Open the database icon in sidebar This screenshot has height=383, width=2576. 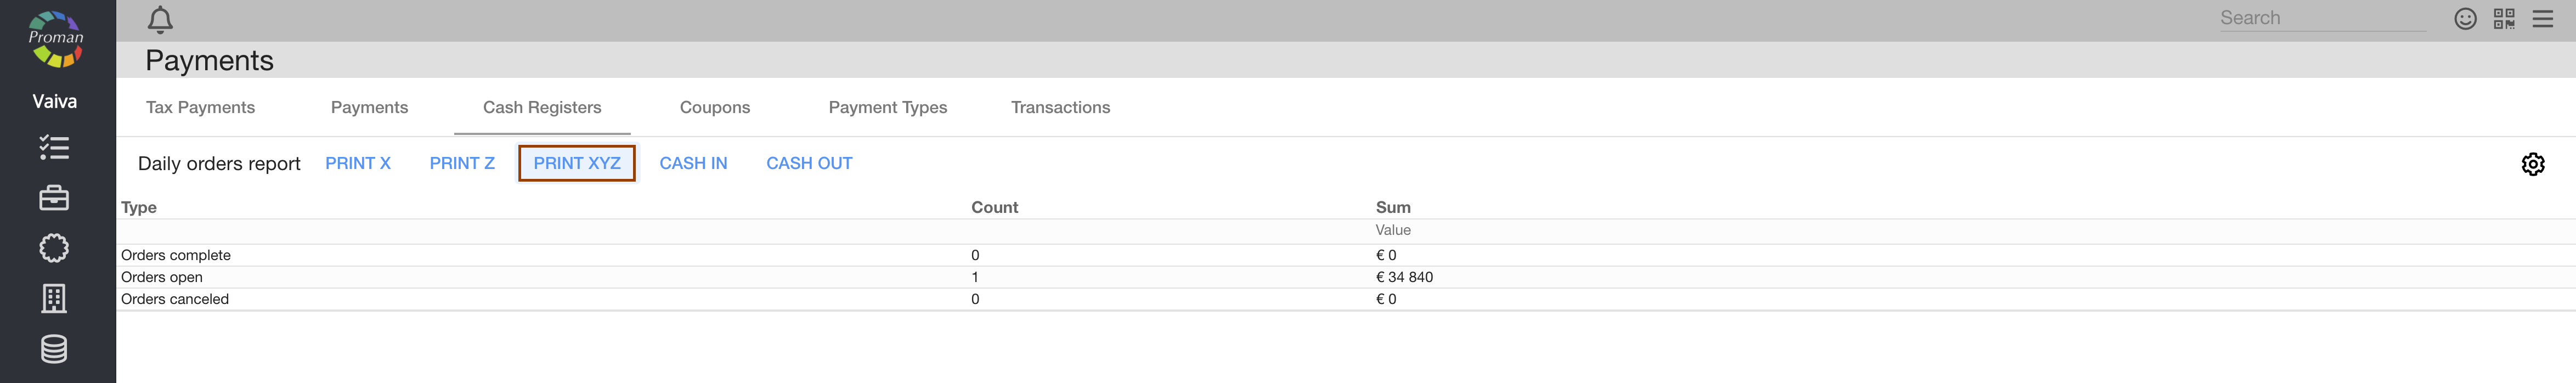[x=54, y=349]
